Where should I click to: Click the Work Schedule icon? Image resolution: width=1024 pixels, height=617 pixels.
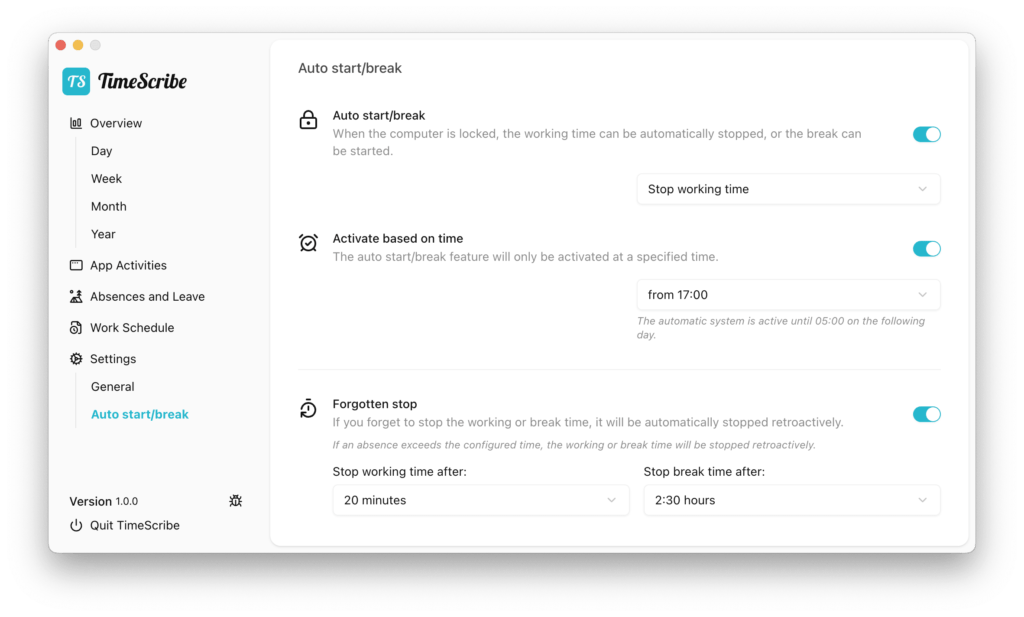[76, 328]
